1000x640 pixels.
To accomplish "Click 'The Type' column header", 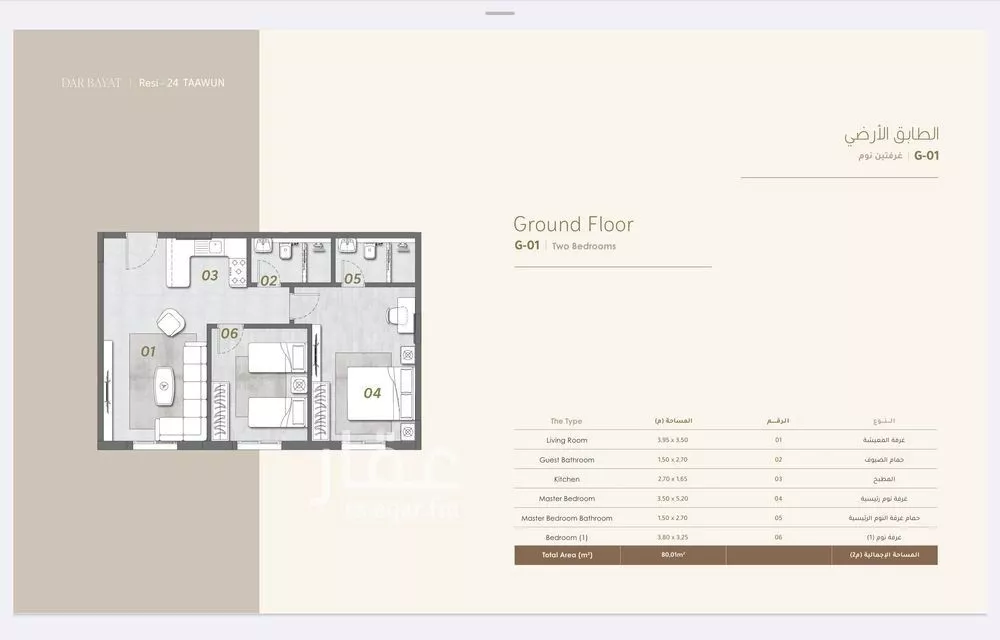I will [x=566, y=421].
